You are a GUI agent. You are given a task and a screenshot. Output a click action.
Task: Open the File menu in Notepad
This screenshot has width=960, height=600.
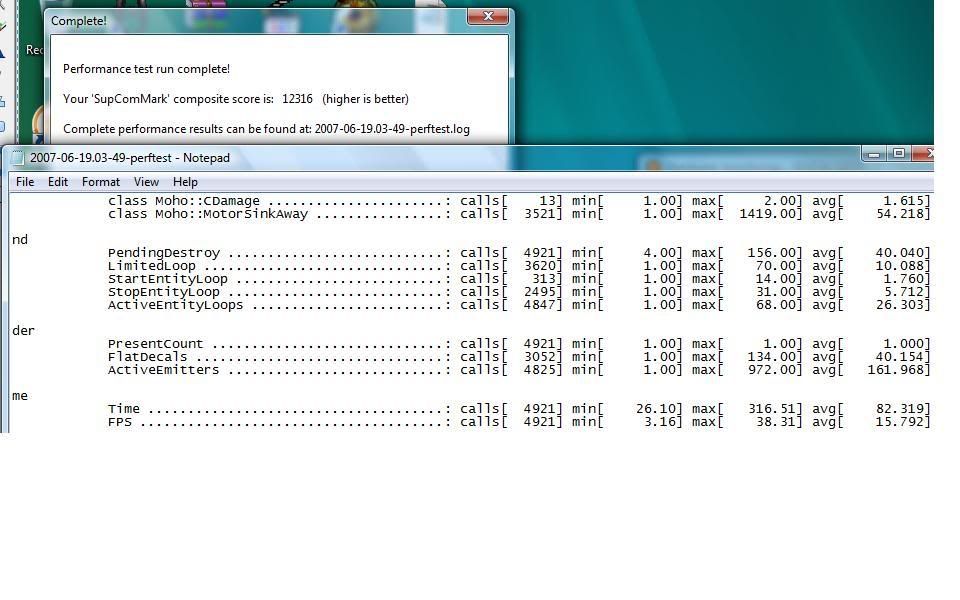click(25, 182)
